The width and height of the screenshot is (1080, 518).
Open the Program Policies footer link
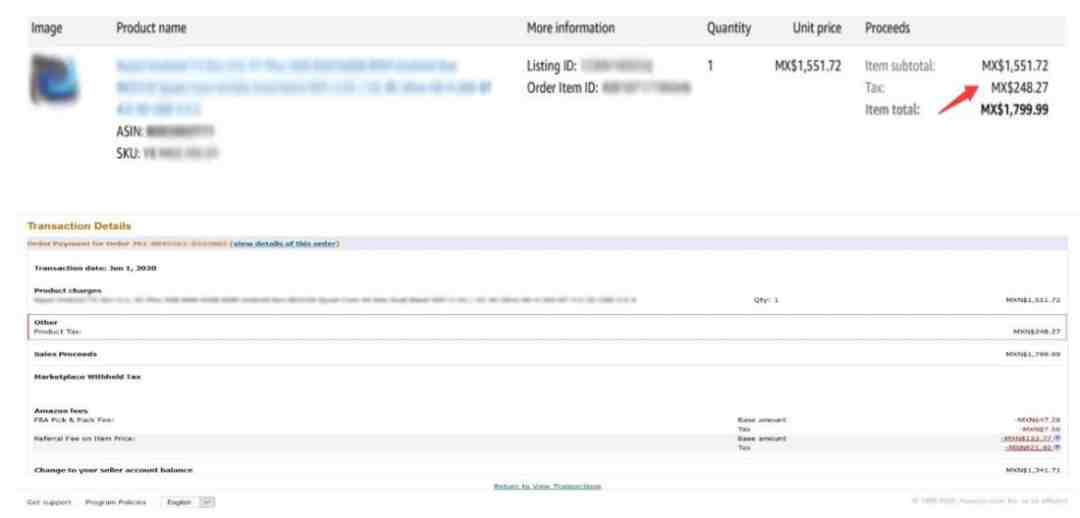coord(116,502)
